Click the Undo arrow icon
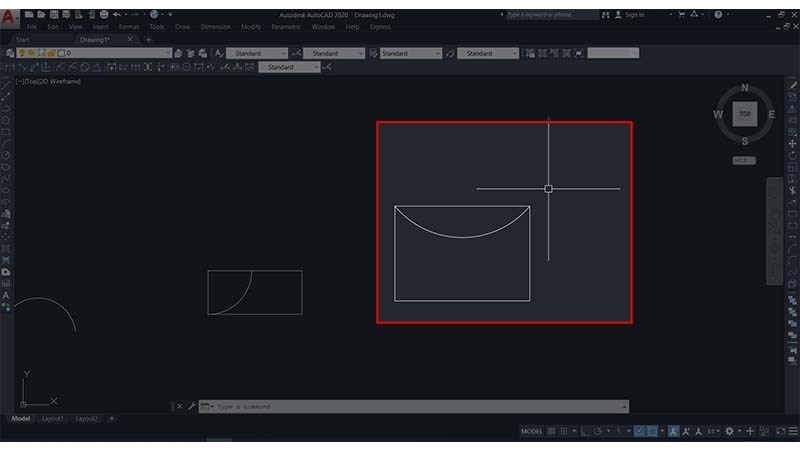 [117, 14]
